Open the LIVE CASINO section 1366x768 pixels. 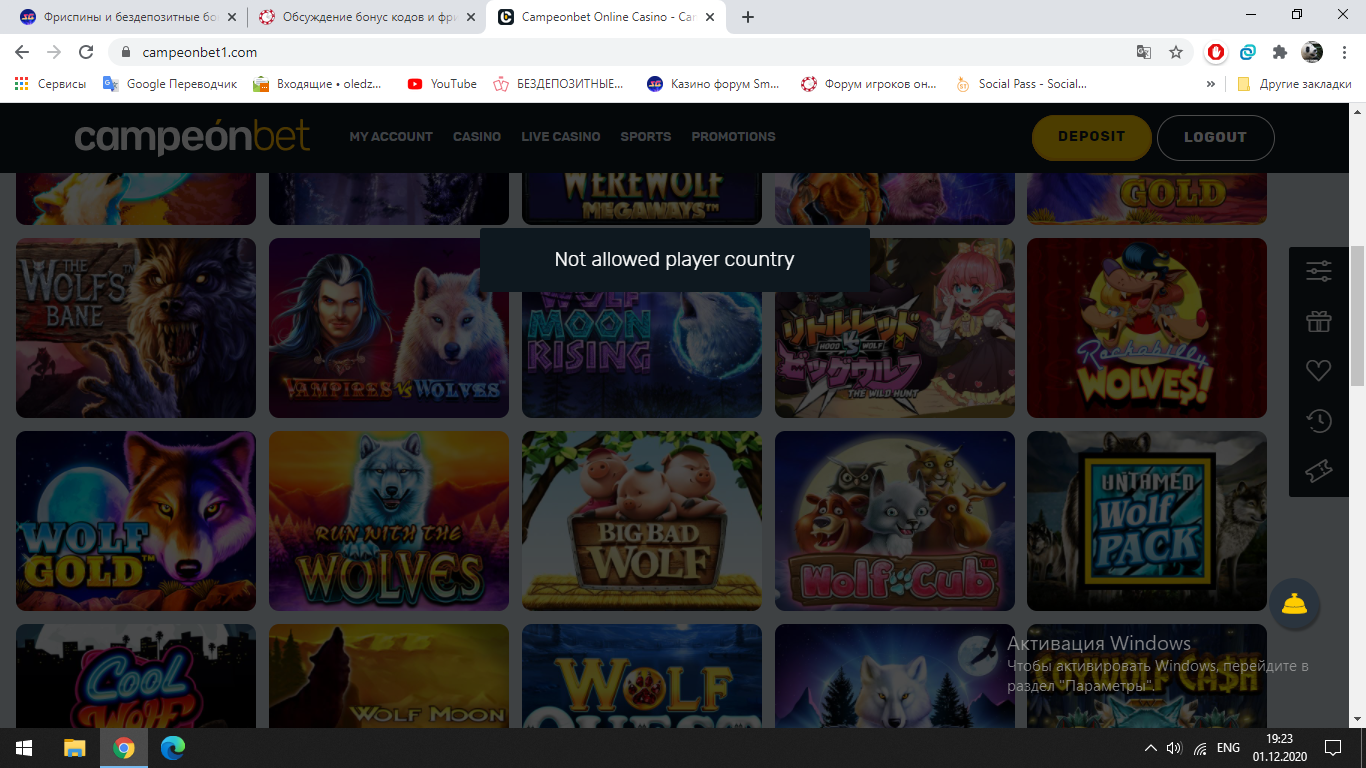point(561,137)
